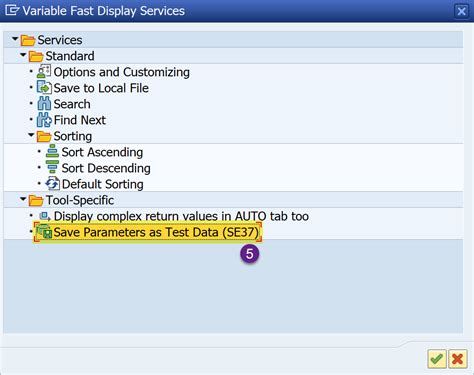Choose 'Sort Ascending' service

point(102,152)
